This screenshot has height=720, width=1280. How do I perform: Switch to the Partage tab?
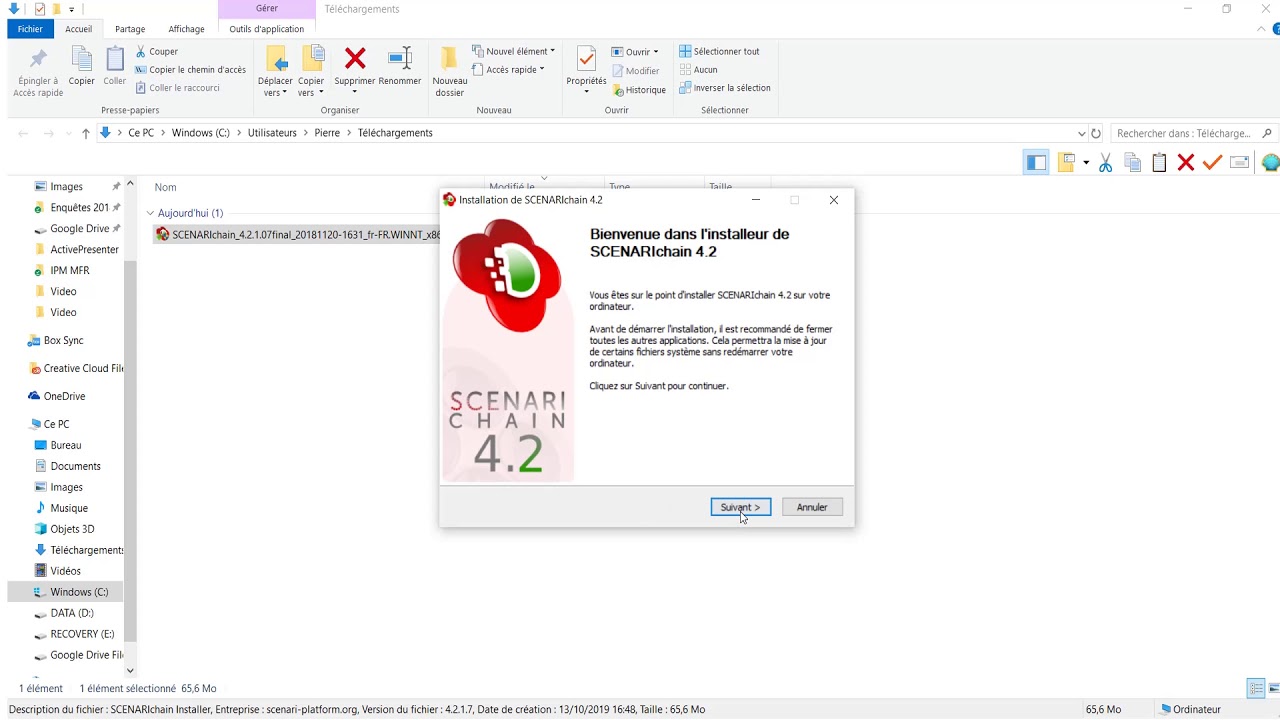130,29
